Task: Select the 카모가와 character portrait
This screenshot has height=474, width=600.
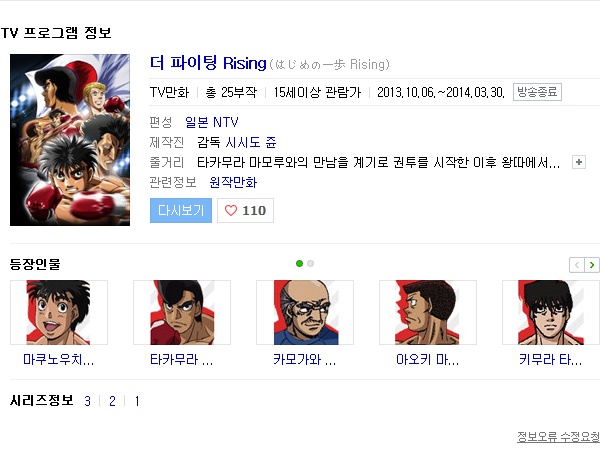Action: click(305, 312)
